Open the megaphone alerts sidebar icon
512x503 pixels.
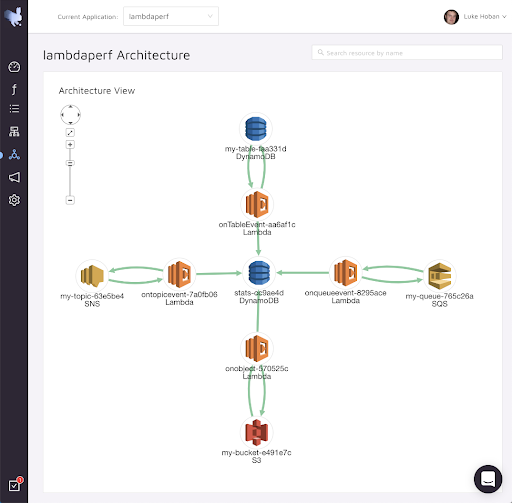(14, 177)
